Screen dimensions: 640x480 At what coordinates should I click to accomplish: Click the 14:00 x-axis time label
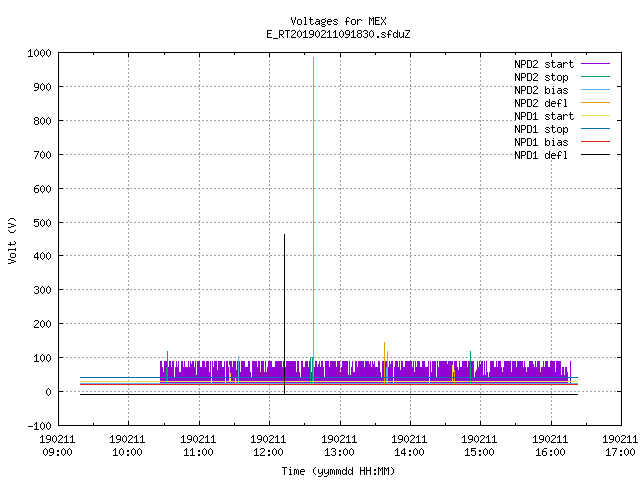[409, 452]
